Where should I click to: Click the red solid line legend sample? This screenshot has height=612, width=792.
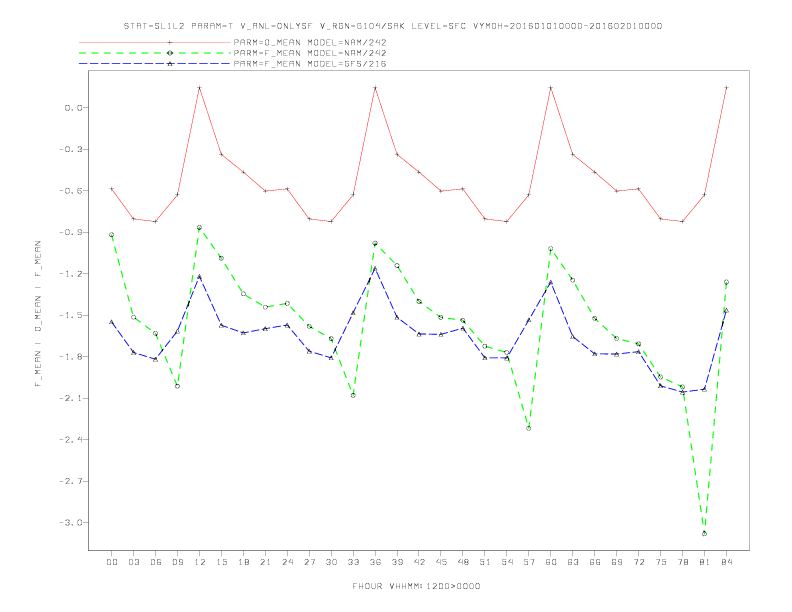pyautogui.click(x=155, y=42)
